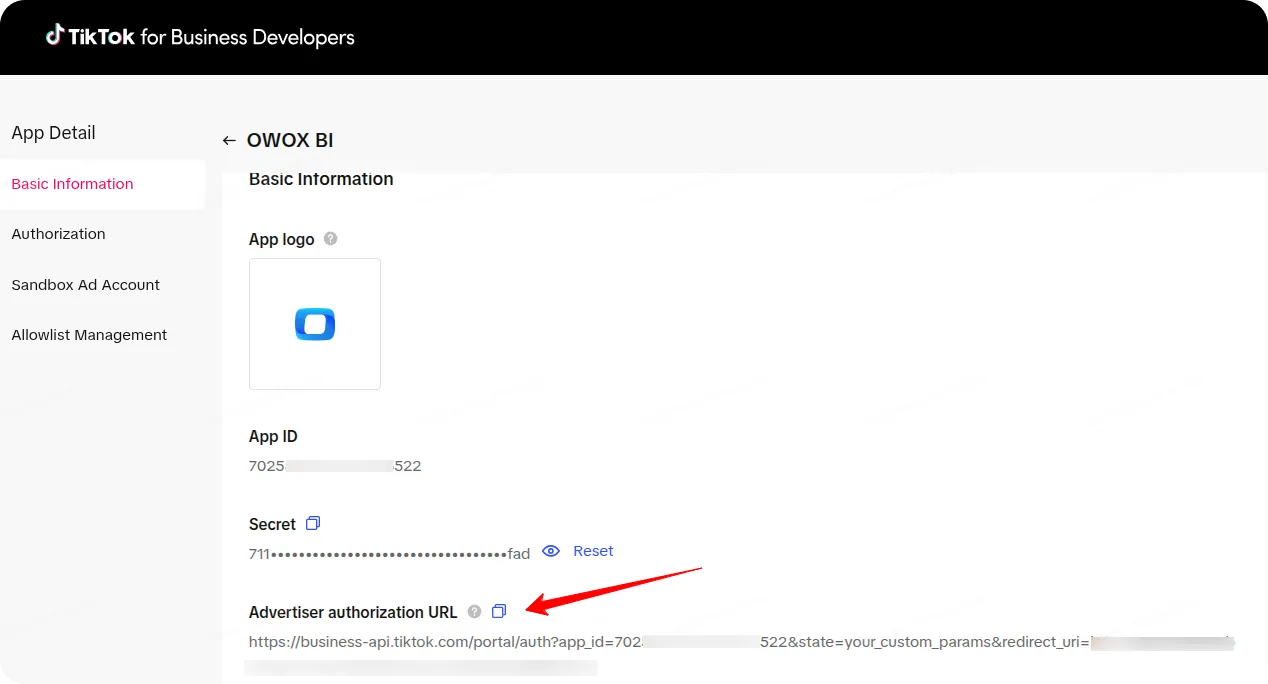This screenshot has width=1268, height=684.
Task: Select the Basic Information sidebar tab
Action: click(72, 184)
